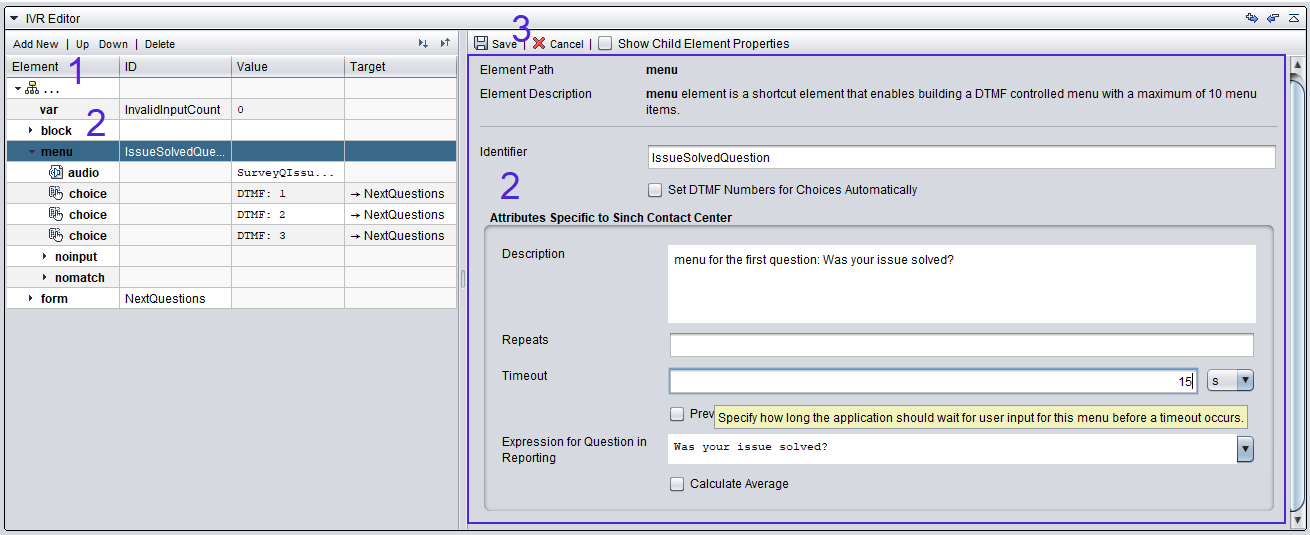The width and height of the screenshot is (1310, 535).
Task: Expand the noinput tree node
Action: (44, 257)
